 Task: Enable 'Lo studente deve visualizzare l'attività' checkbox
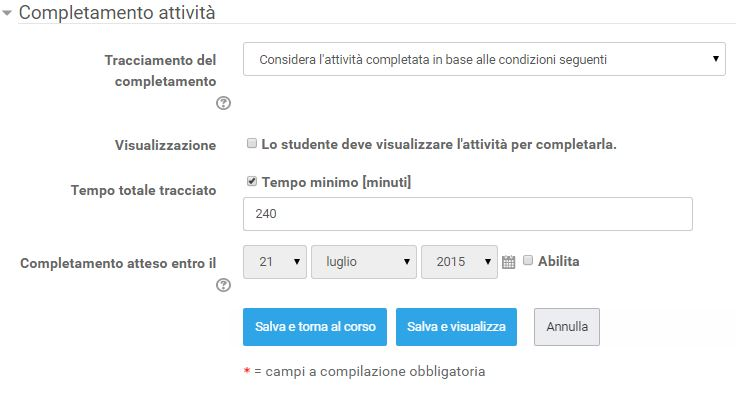[x=252, y=144]
